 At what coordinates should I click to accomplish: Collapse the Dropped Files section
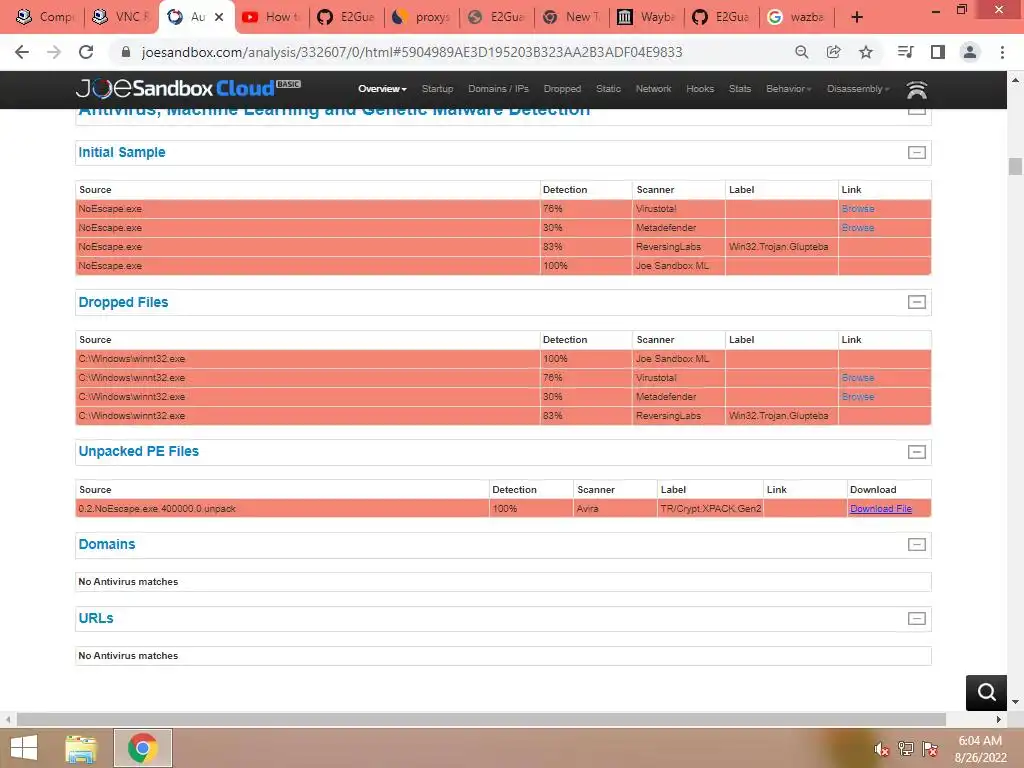point(917,302)
